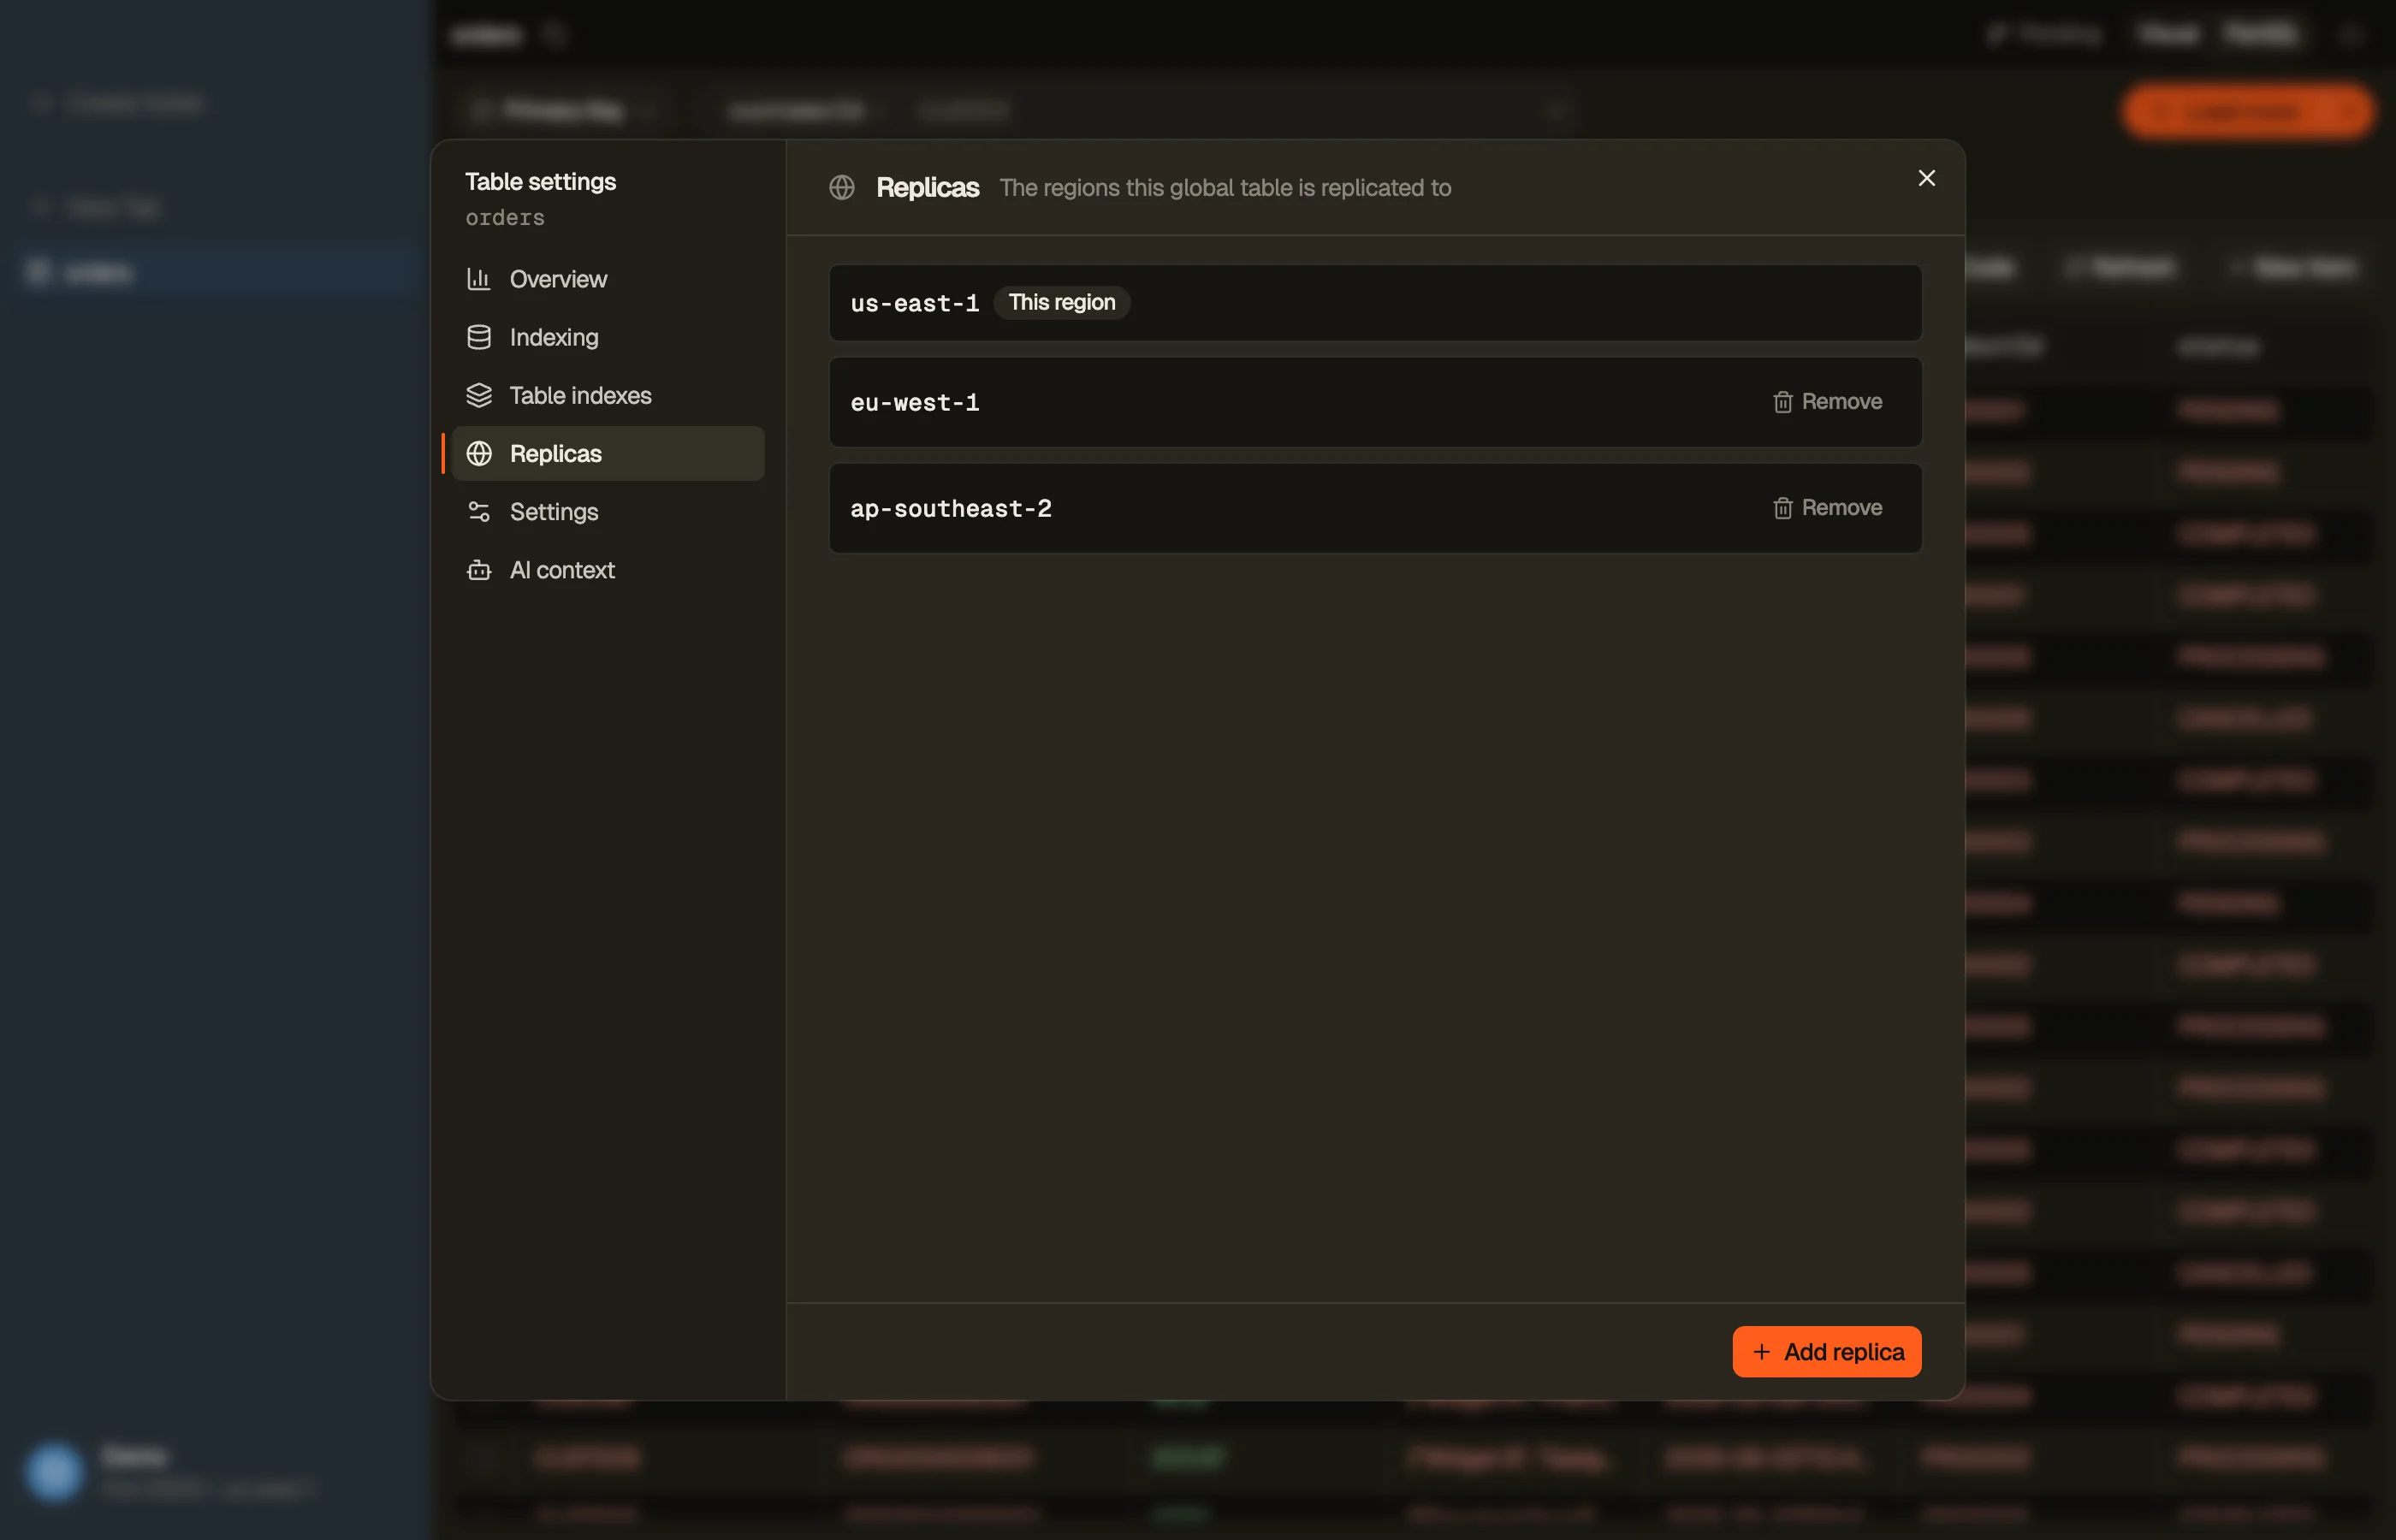Remove the ap-southeast-2 replica
Image resolution: width=2396 pixels, height=1540 pixels.
pos(1827,507)
